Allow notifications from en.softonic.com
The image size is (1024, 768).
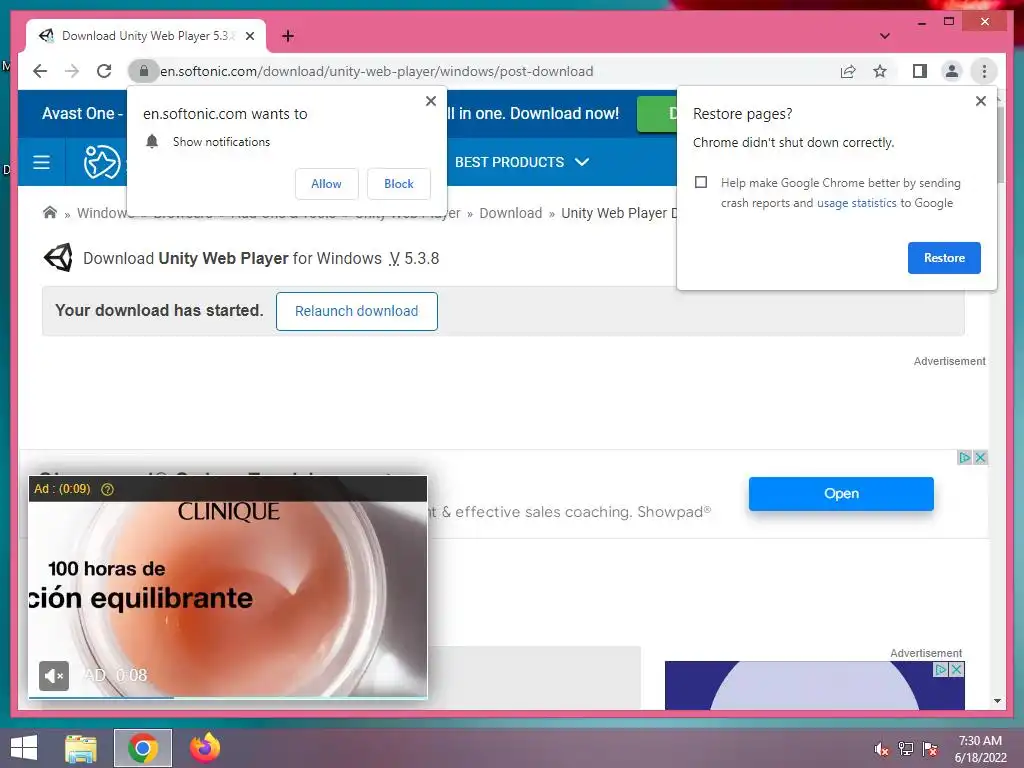coord(327,184)
